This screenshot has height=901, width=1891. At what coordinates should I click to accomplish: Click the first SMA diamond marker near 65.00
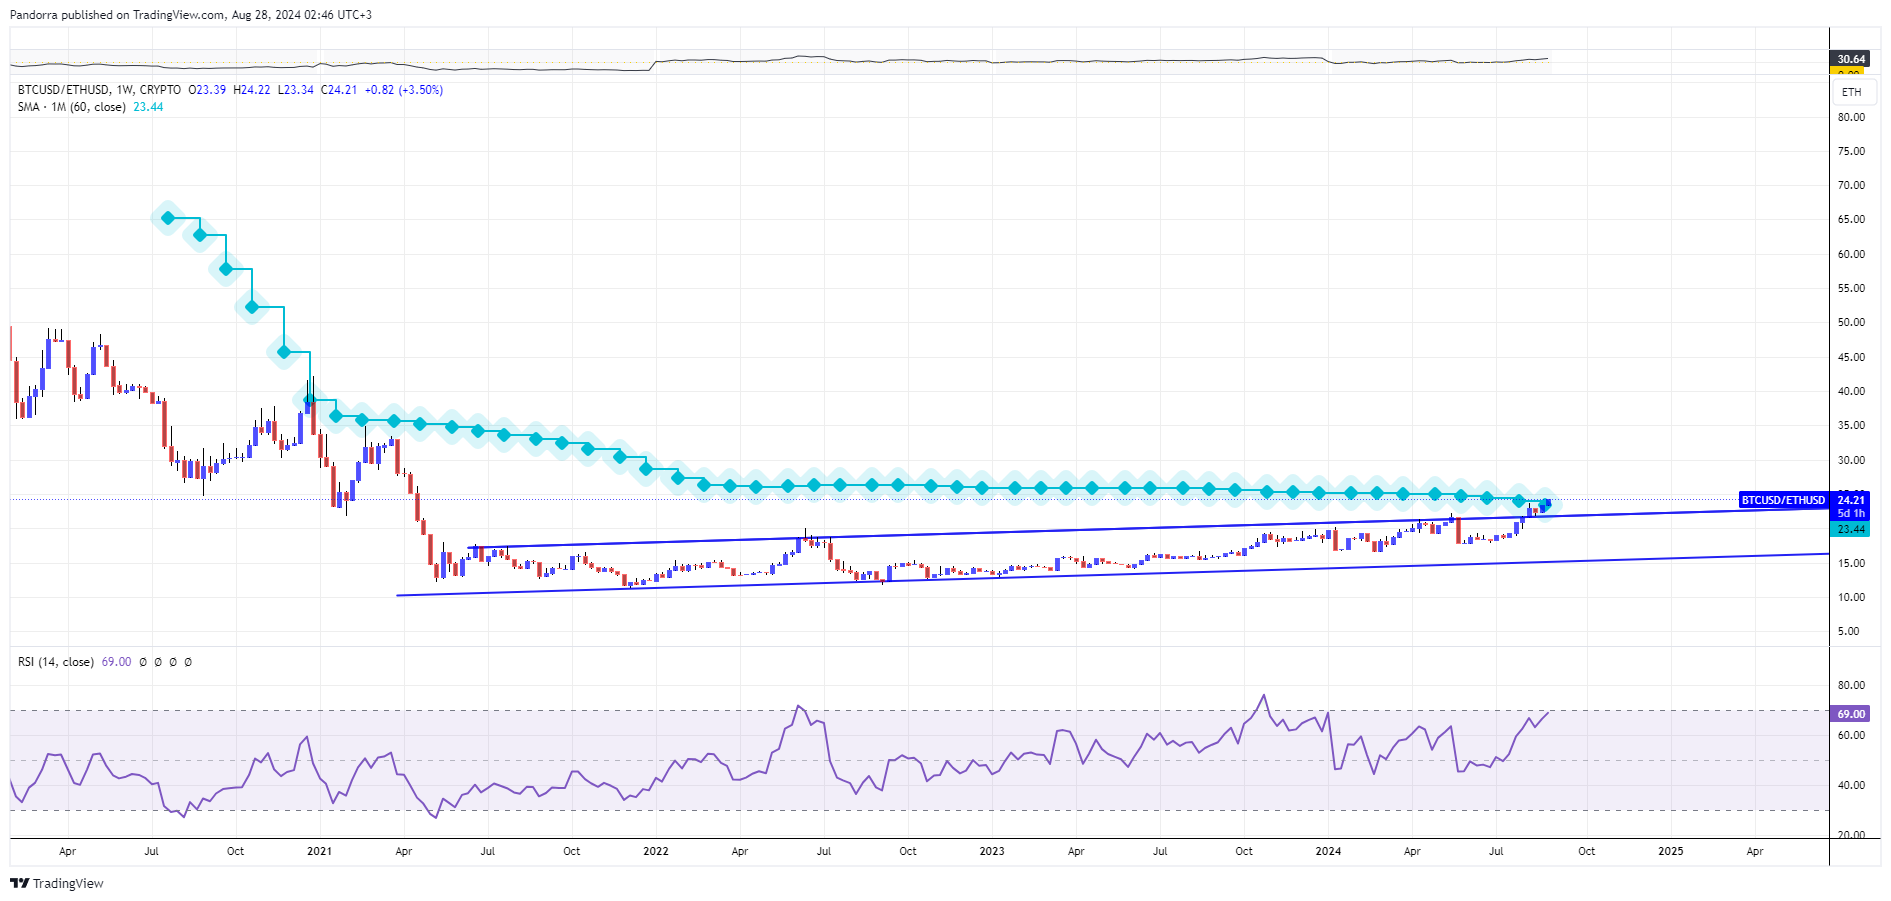[x=167, y=218]
